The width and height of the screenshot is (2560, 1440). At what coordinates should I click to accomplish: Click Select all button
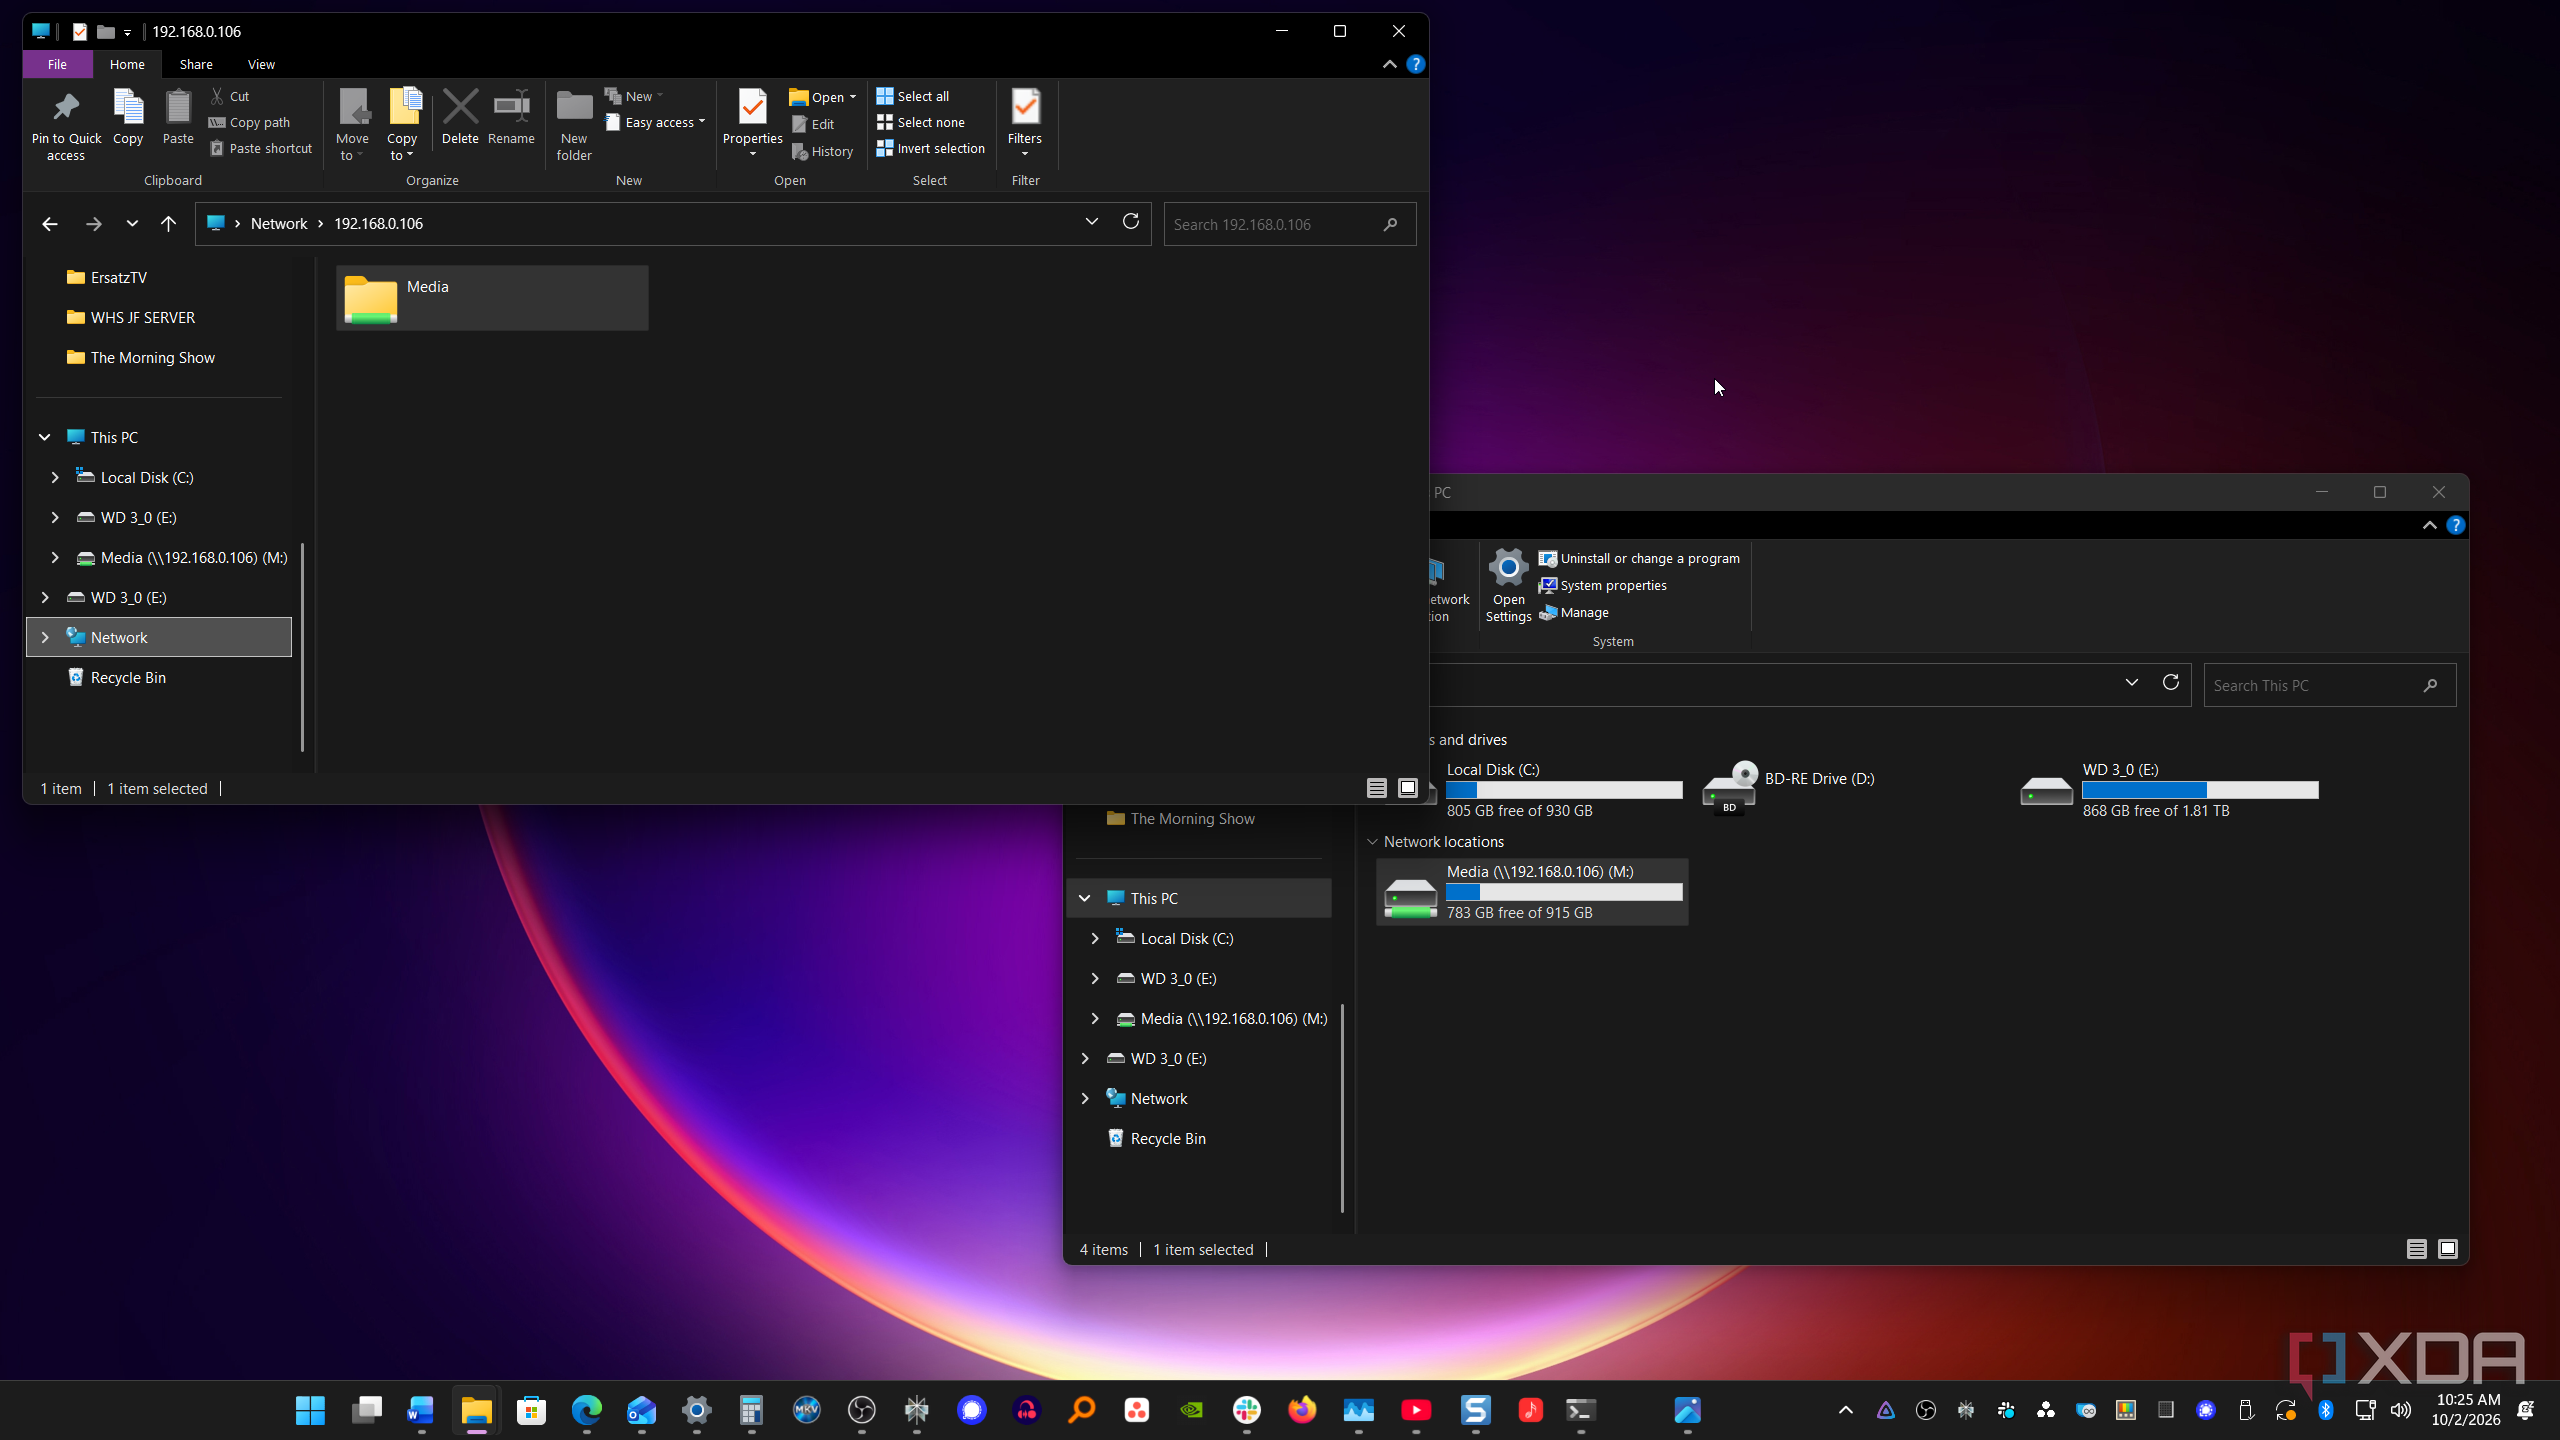click(x=913, y=96)
